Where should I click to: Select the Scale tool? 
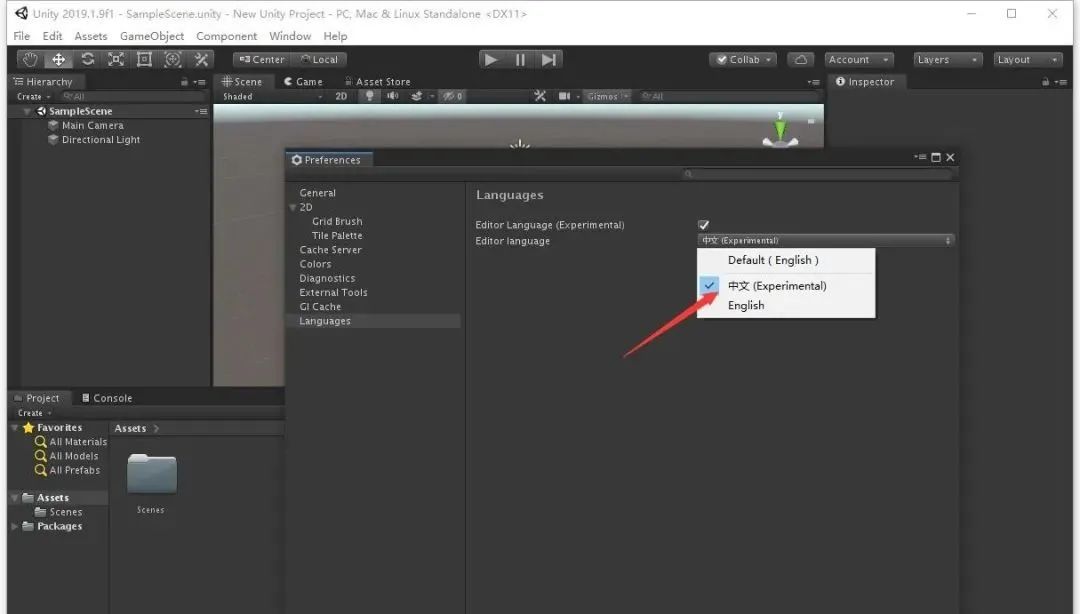coord(116,60)
